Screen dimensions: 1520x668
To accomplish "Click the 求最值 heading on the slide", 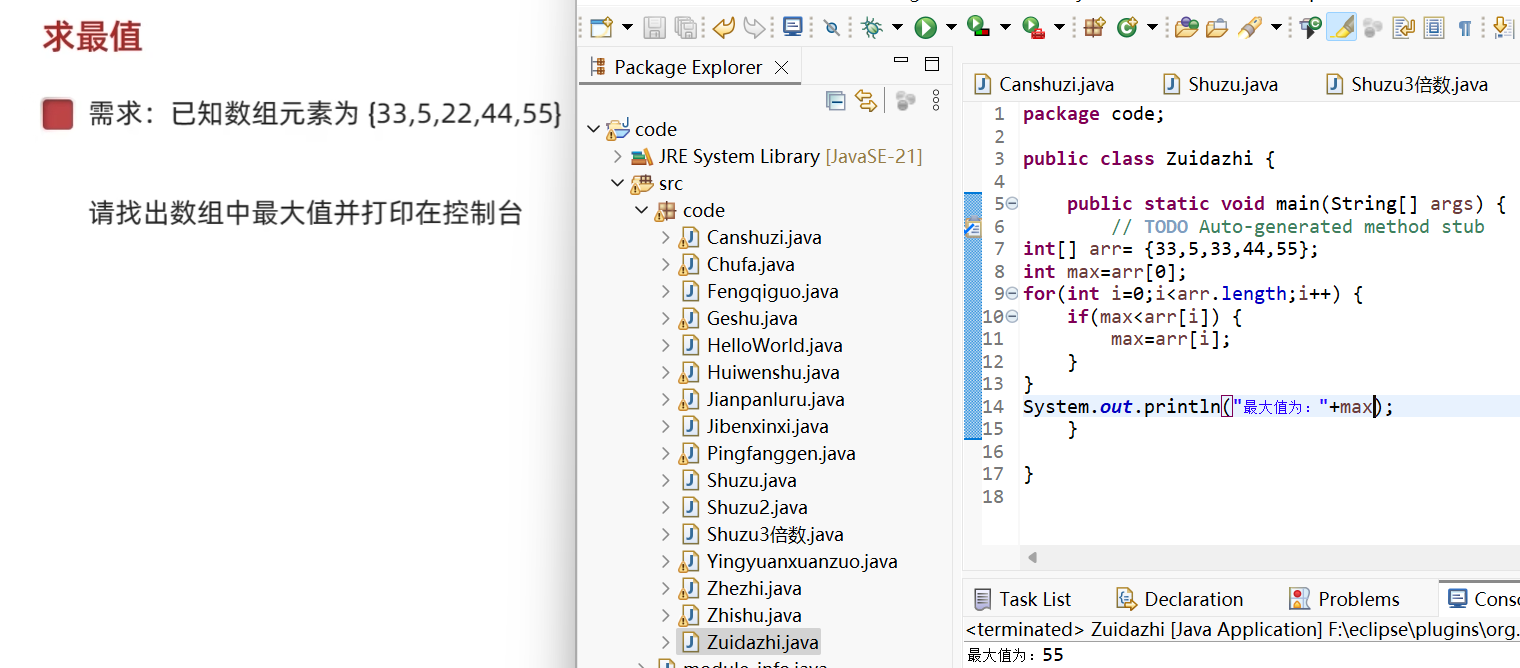I will click(x=92, y=36).
